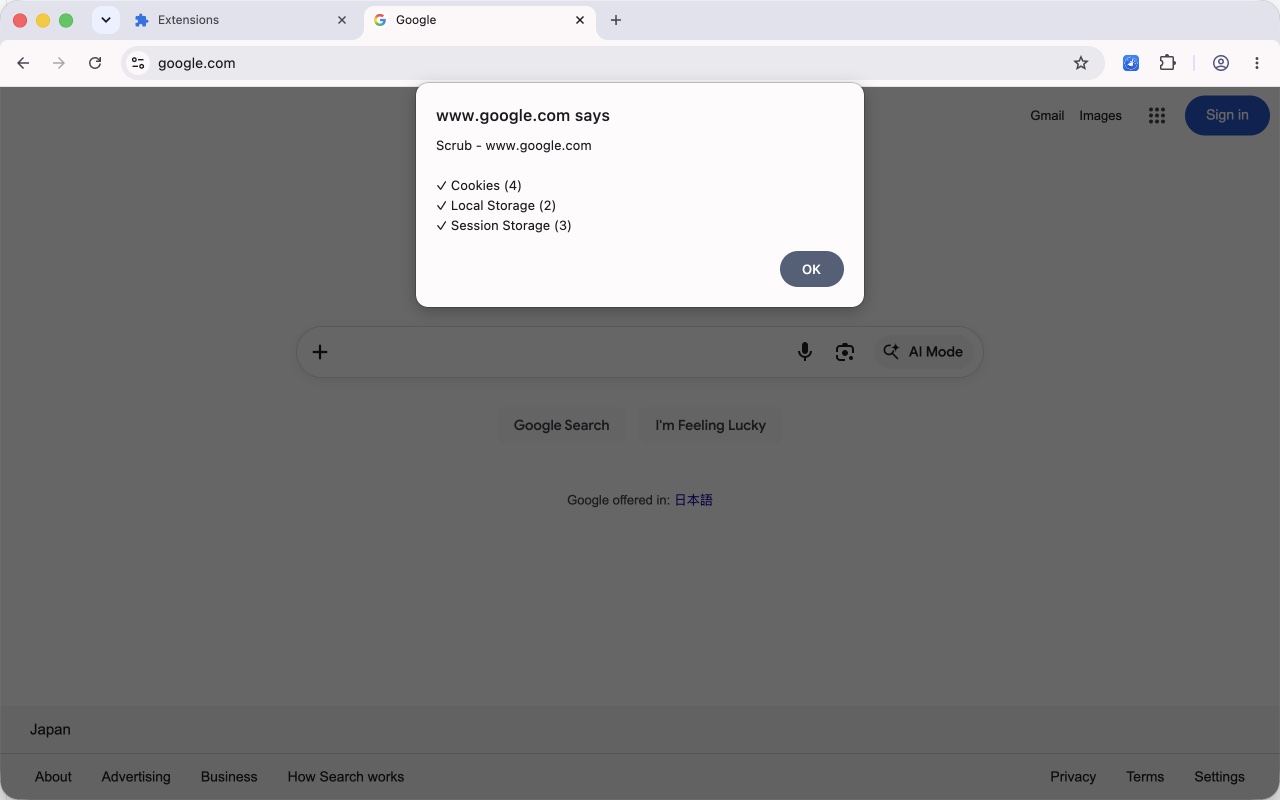Open Chrome's three-dot menu
The image size is (1280, 800).
[1257, 63]
